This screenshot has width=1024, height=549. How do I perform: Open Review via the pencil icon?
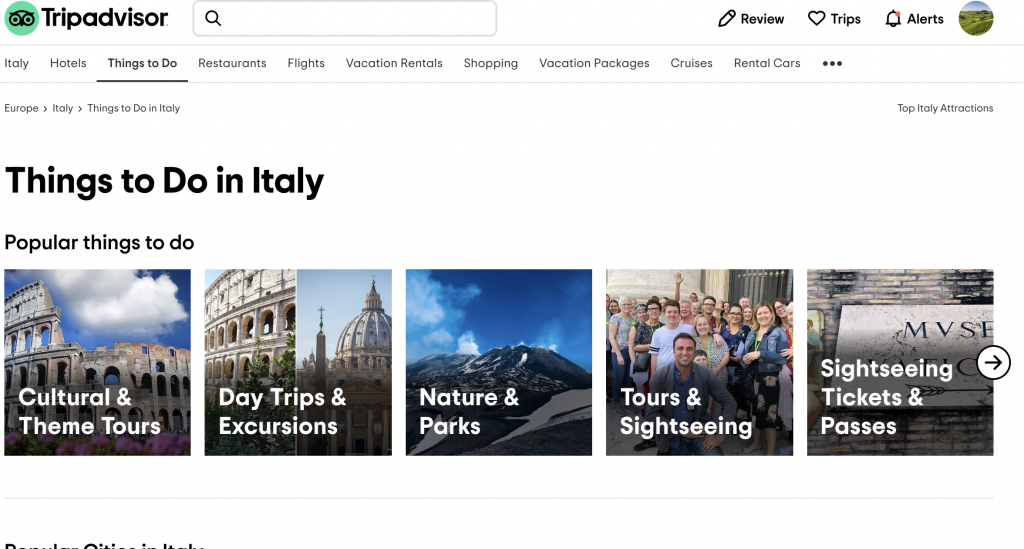coord(727,19)
